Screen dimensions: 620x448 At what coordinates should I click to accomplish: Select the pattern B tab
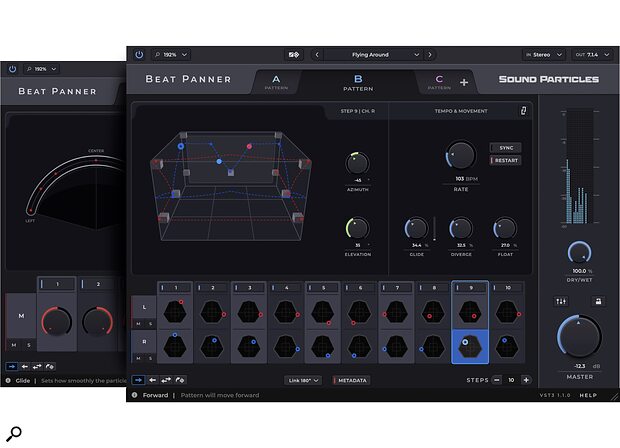358,82
